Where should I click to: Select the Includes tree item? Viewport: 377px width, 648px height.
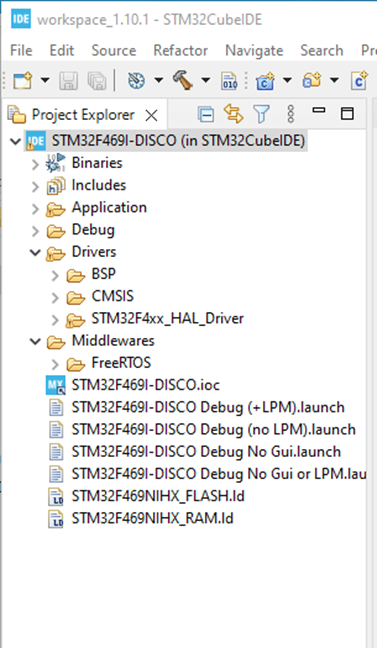coord(99,185)
